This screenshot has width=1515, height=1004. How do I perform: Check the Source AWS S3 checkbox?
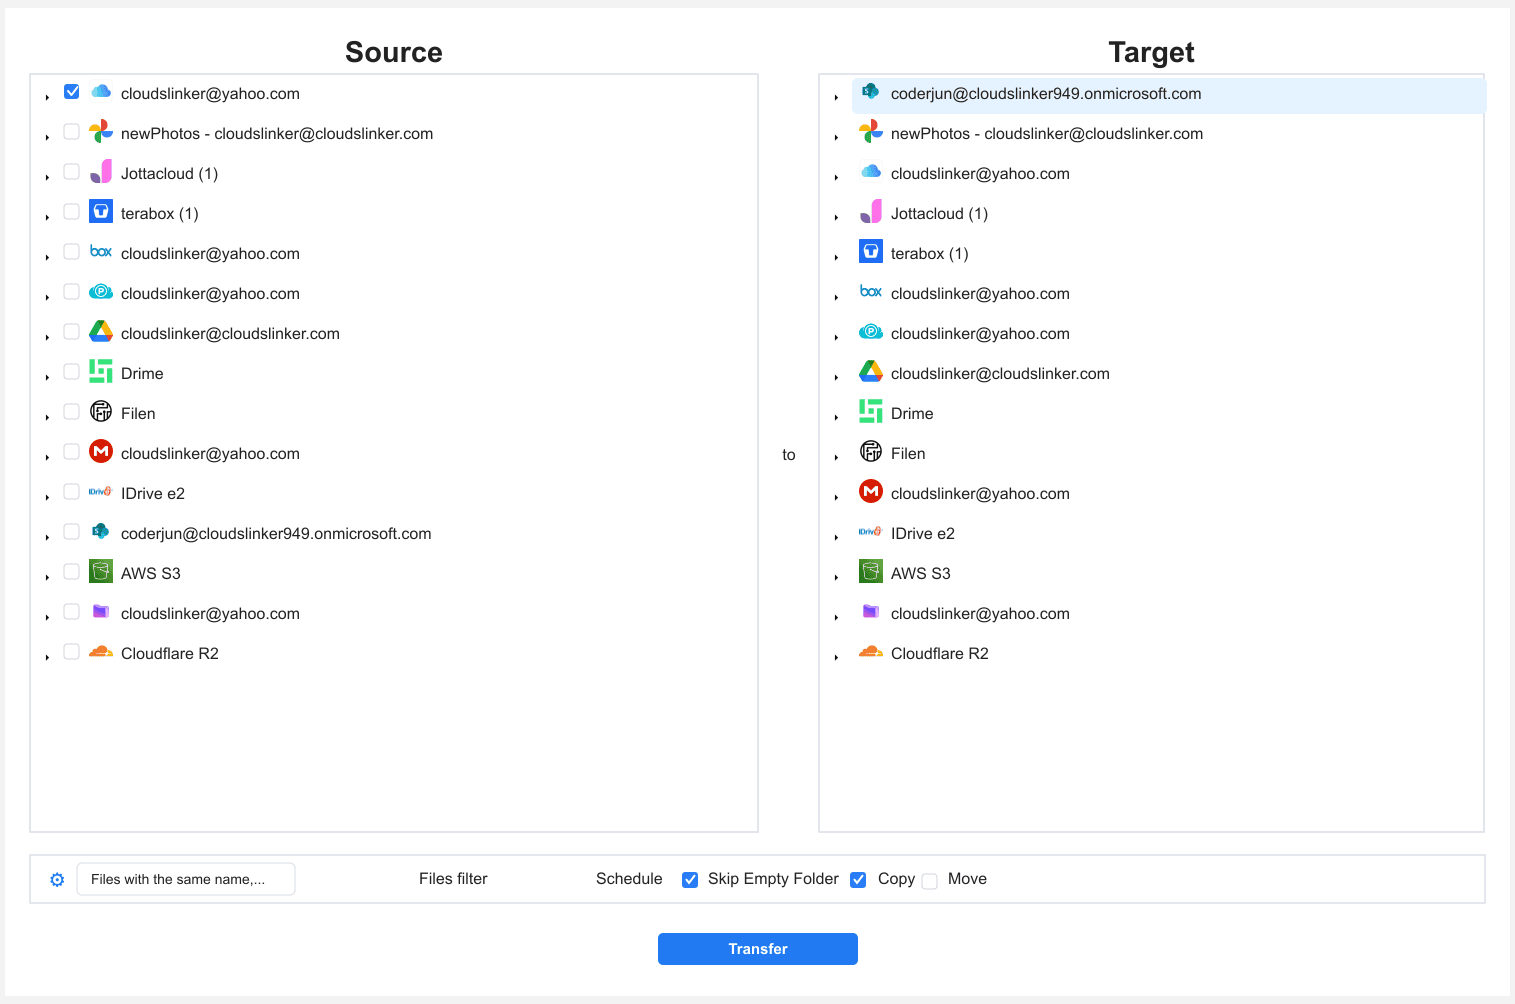click(72, 571)
